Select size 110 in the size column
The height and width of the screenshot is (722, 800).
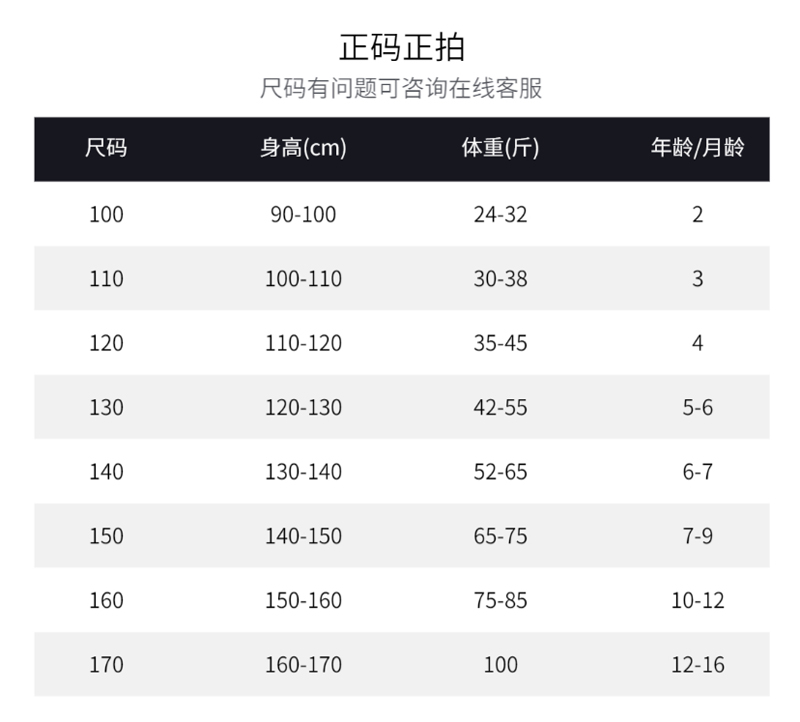pos(106,279)
